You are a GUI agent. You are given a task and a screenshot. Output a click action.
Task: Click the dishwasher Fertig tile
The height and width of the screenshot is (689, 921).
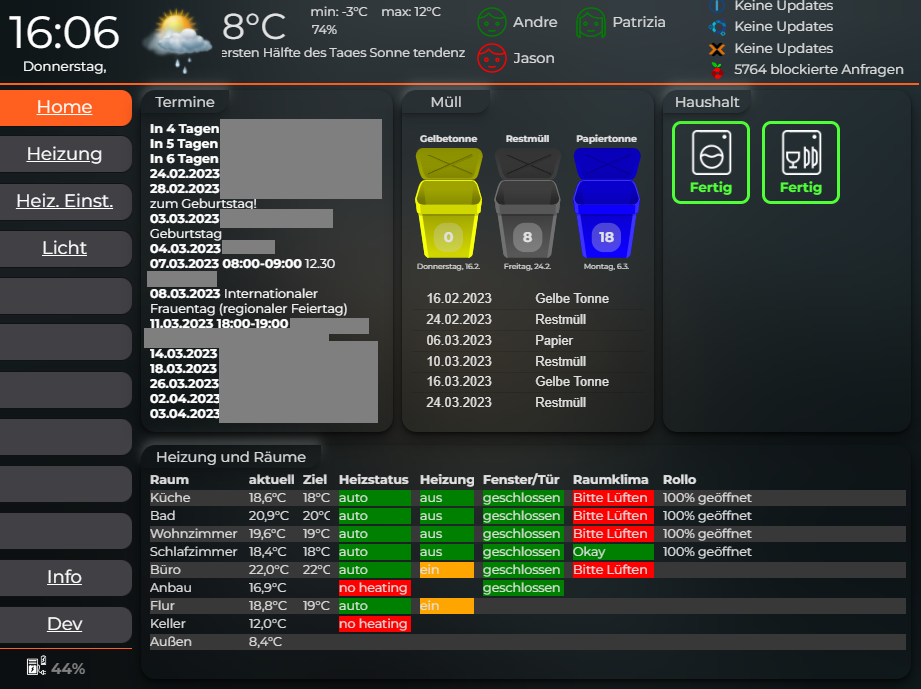tap(801, 163)
